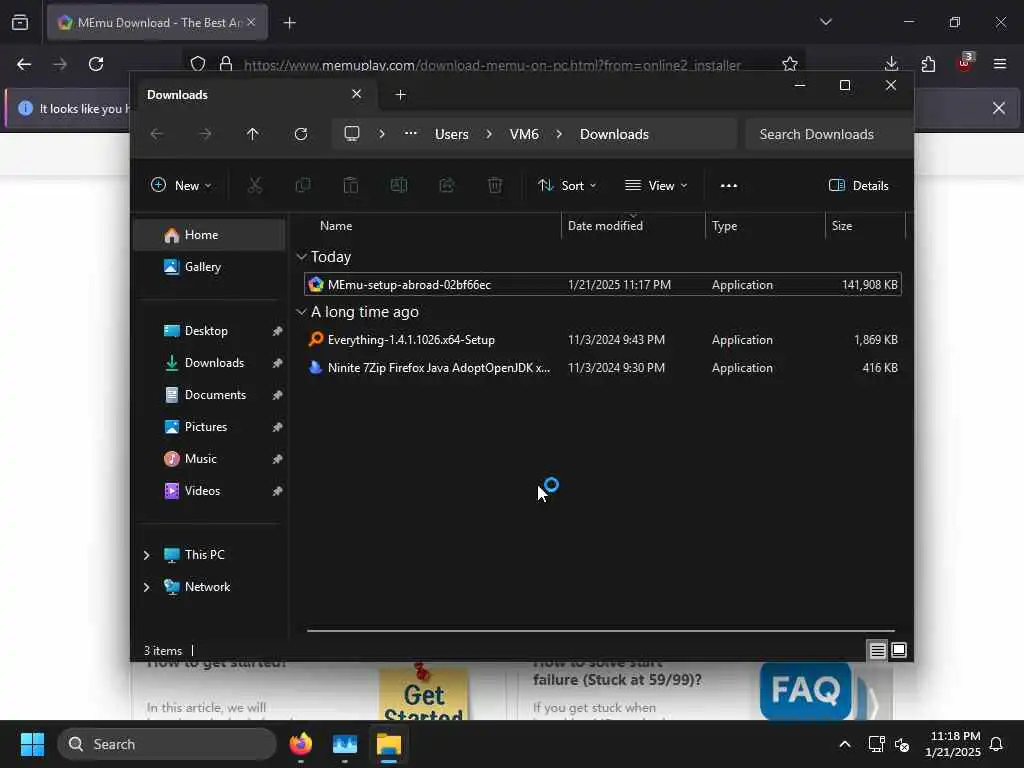Add a new Explorer tab with plus button
The height and width of the screenshot is (768, 1024).
point(401,95)
